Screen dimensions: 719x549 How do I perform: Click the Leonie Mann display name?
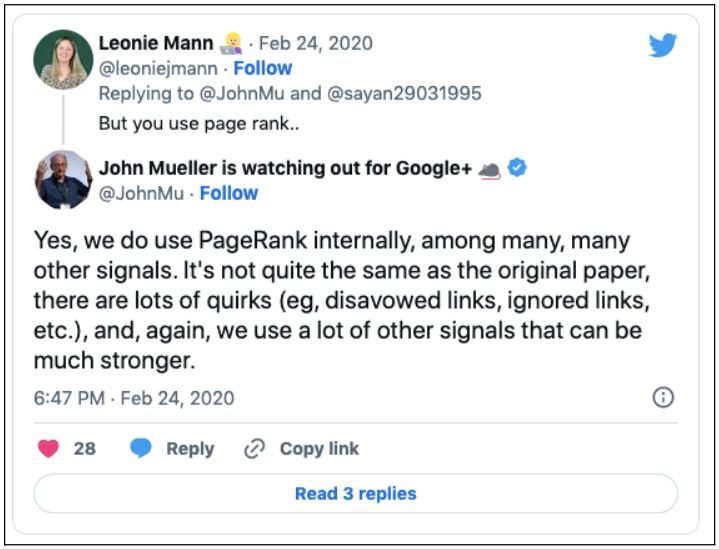coord(156,43)
